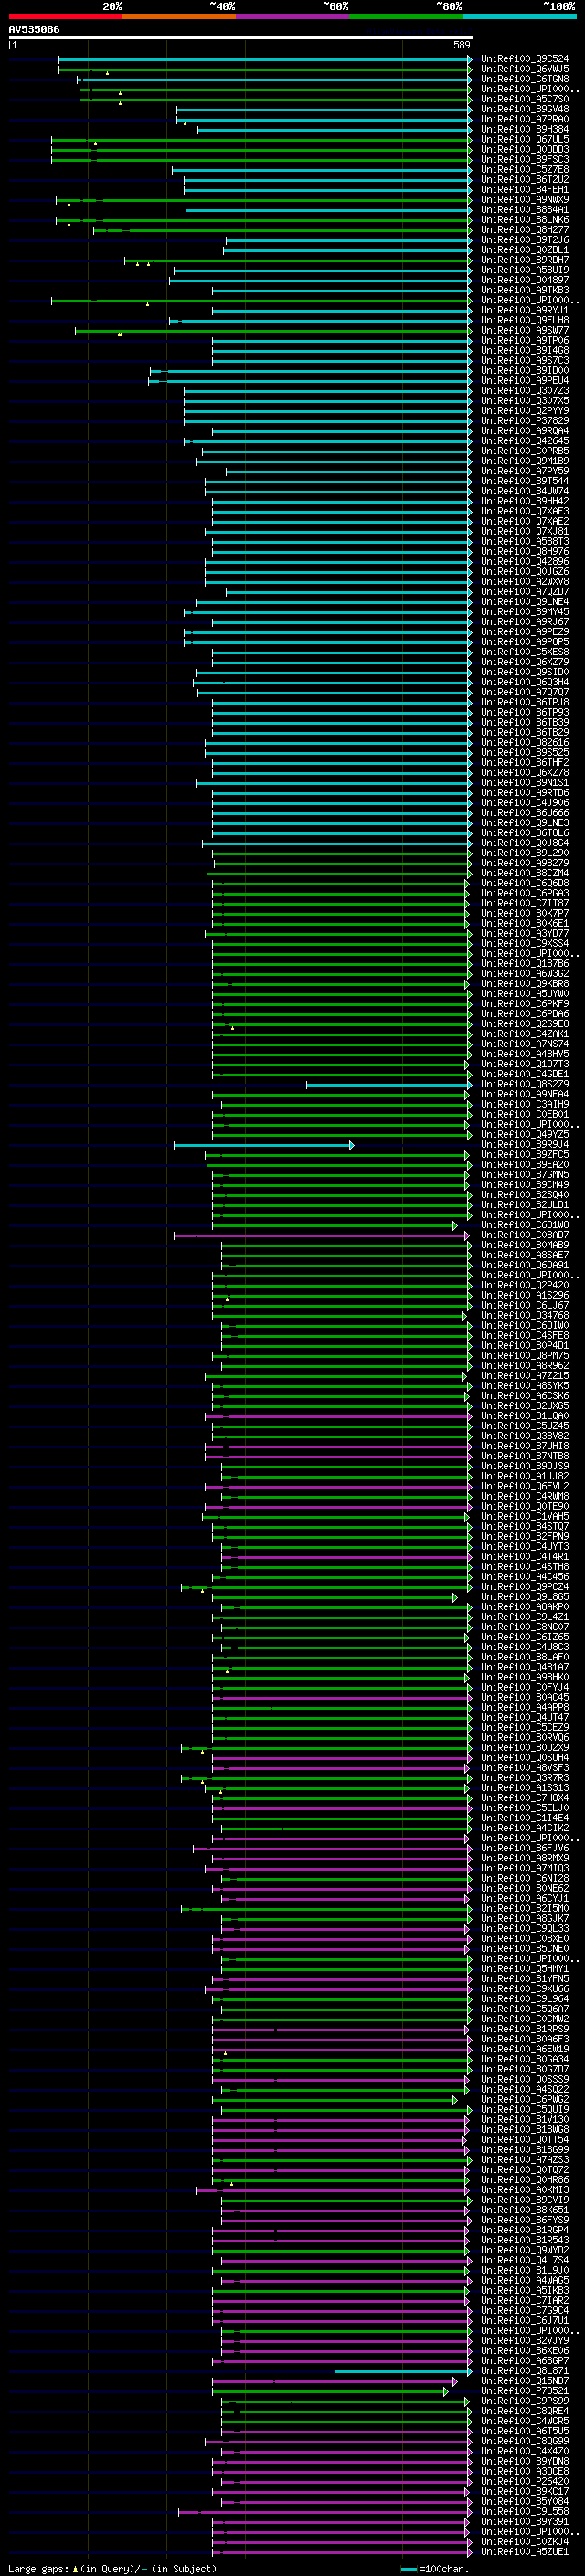Open hit UniRef100_C6TGN8
The image size is (585, 2576).
525,80
